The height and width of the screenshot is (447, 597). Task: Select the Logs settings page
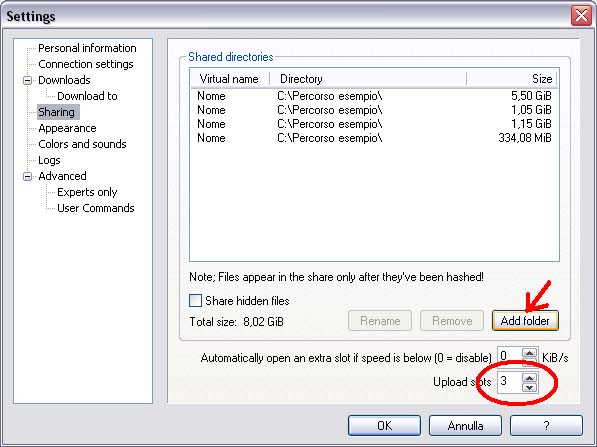pos(49,160)
